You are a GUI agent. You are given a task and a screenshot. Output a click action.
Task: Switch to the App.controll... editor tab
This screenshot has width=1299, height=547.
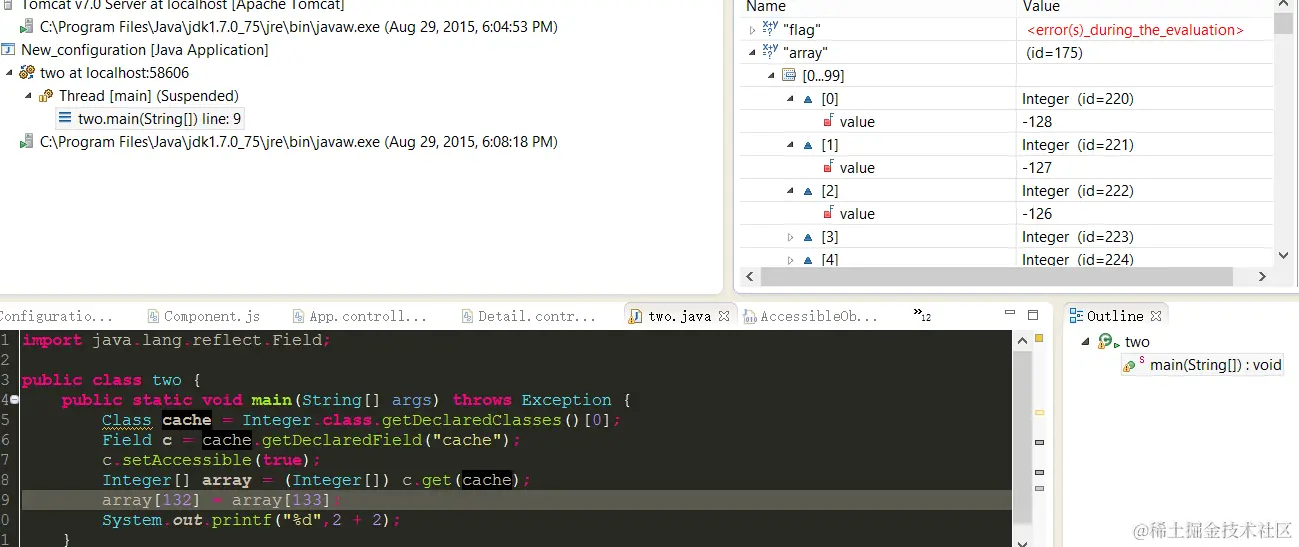[359, 316]
